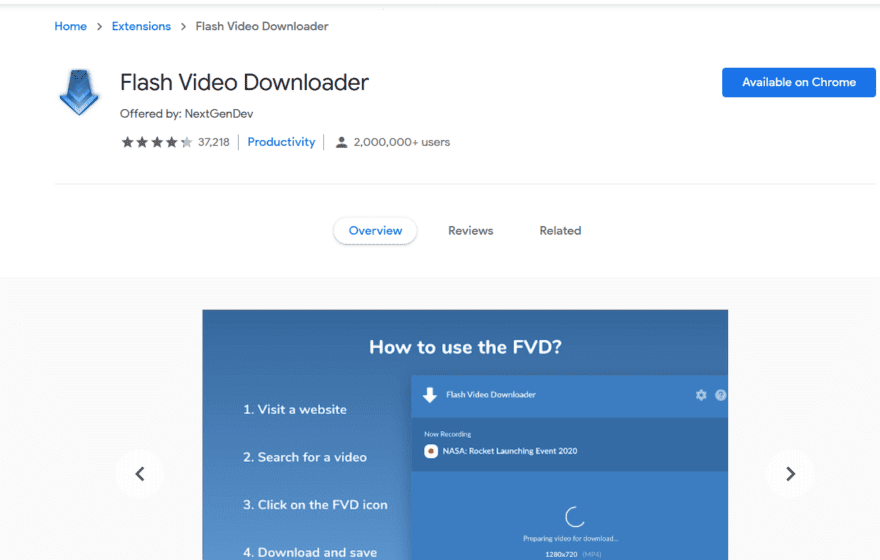This screenshot has width=880, height=560.
Task: Select the Overview tab
Action: [375, 231]
